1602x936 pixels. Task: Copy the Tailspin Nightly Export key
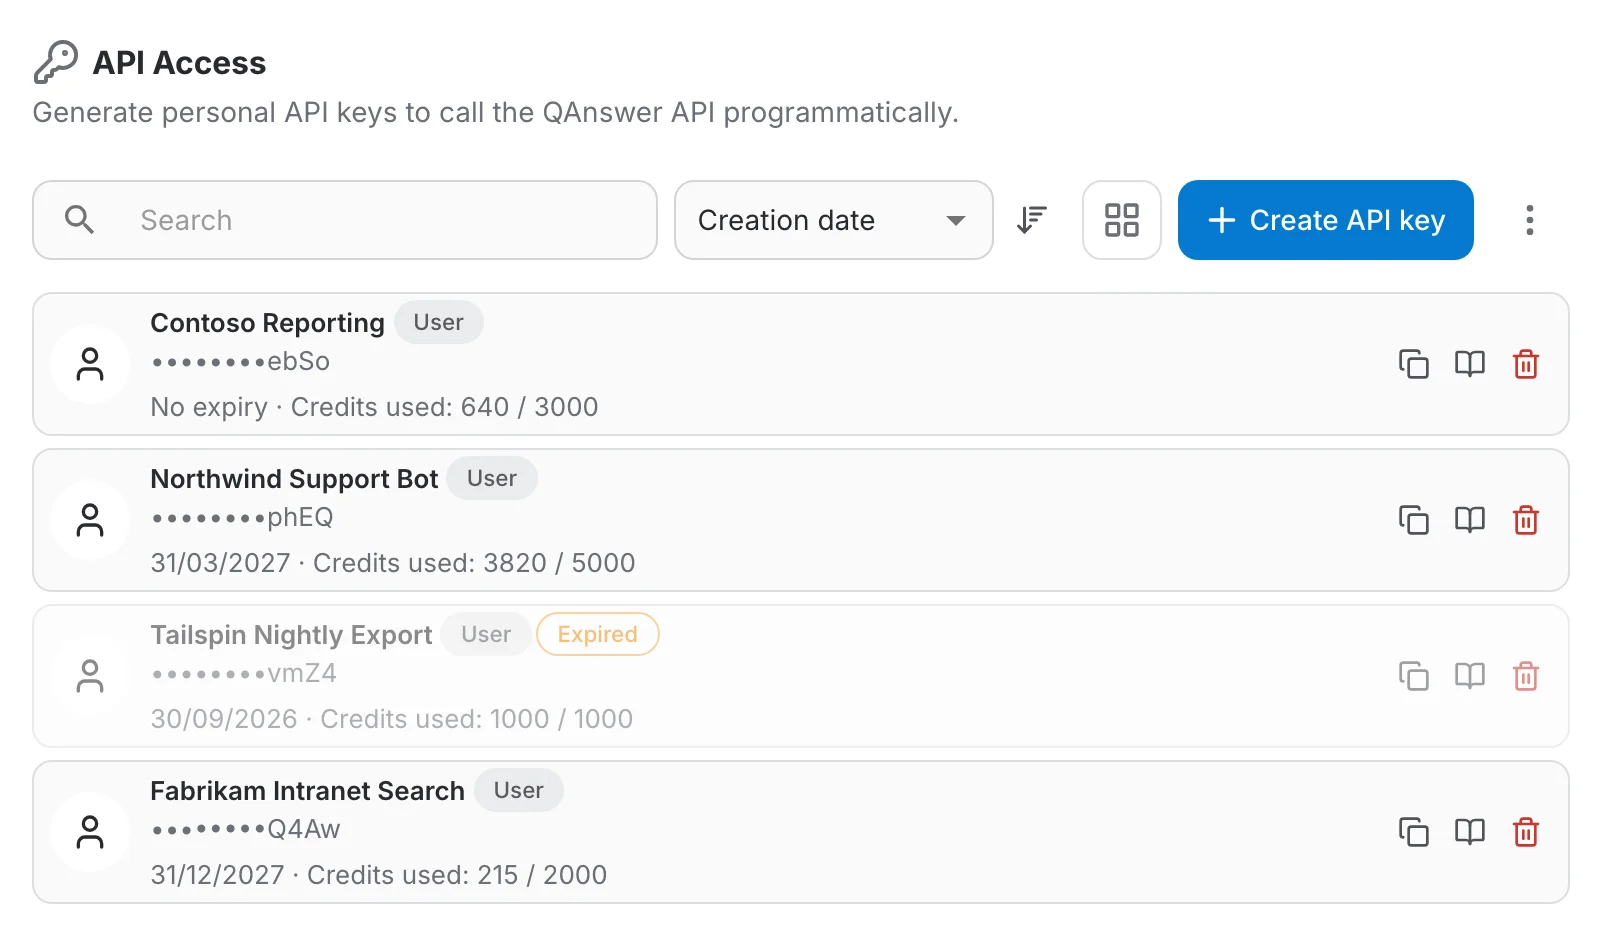1413,676
